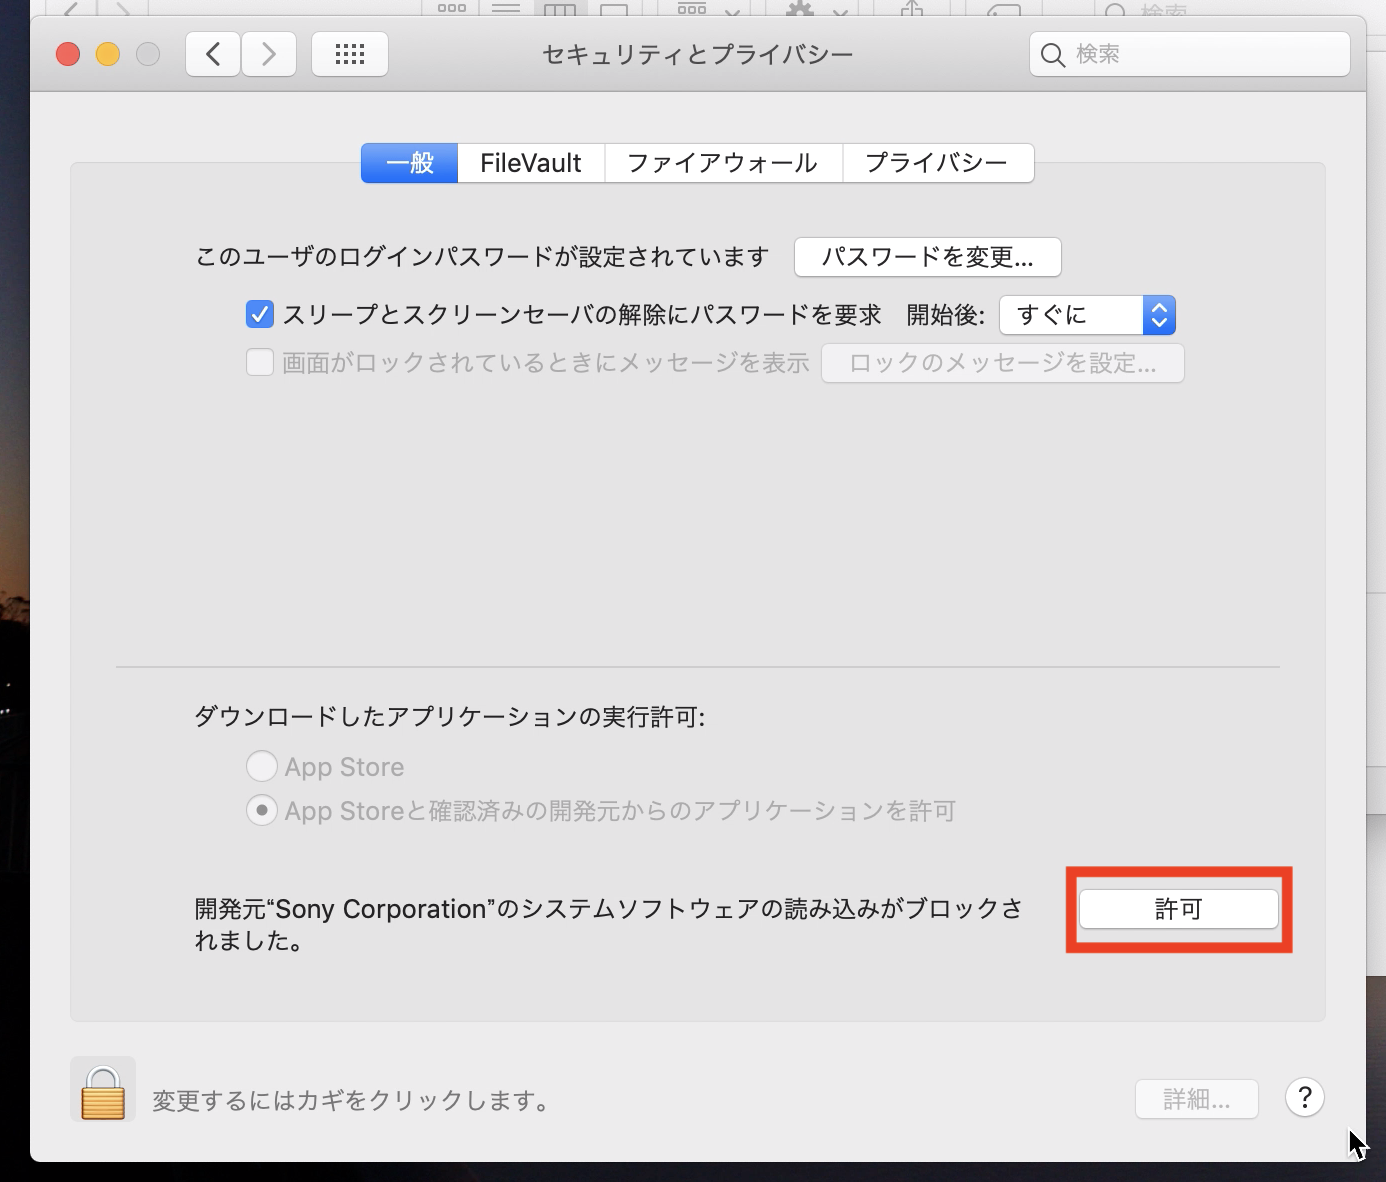Screen dimensions: 1386x1182
Task: Switch to the FileVault tab
Action: tap(531, 163)
